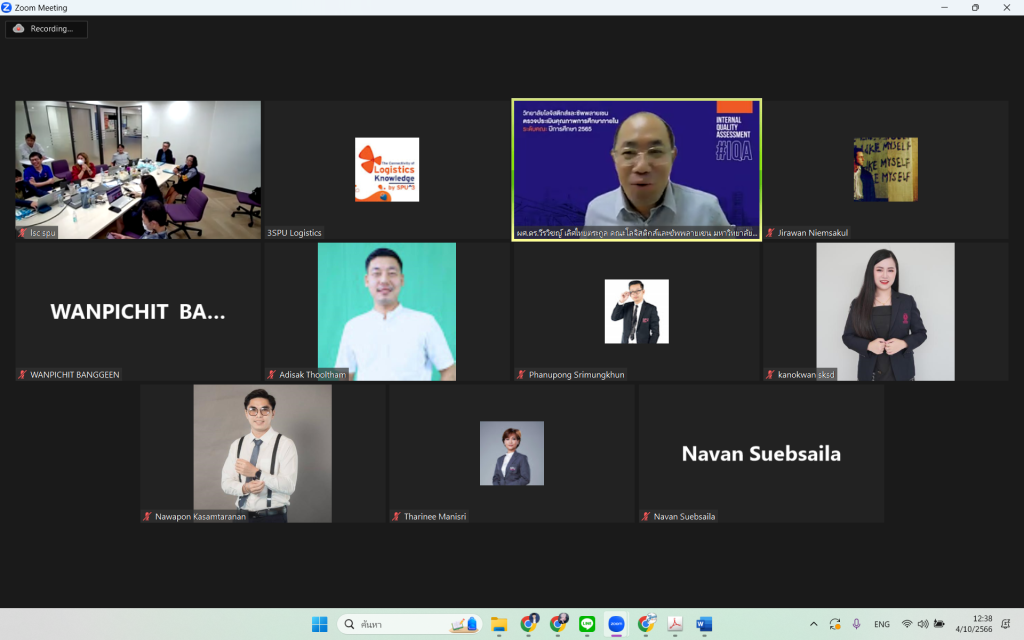Select kanokwan's profile photo tile
1024x640 pixels.
point(886,312)
